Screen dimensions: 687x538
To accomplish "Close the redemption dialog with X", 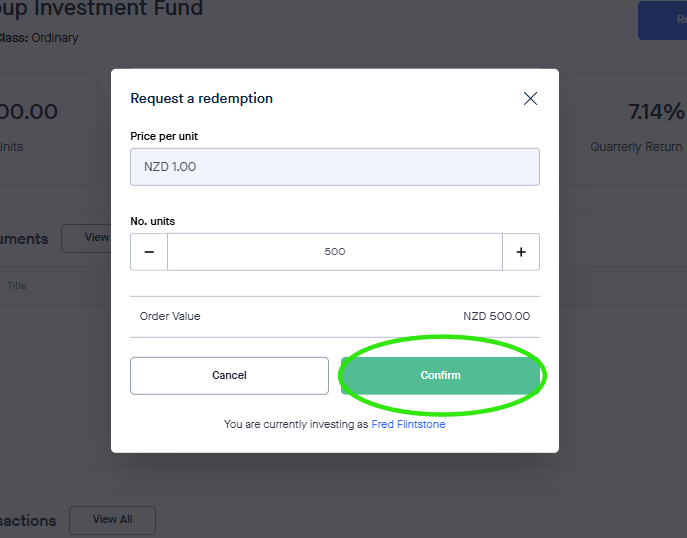I will tap(530, 98).
